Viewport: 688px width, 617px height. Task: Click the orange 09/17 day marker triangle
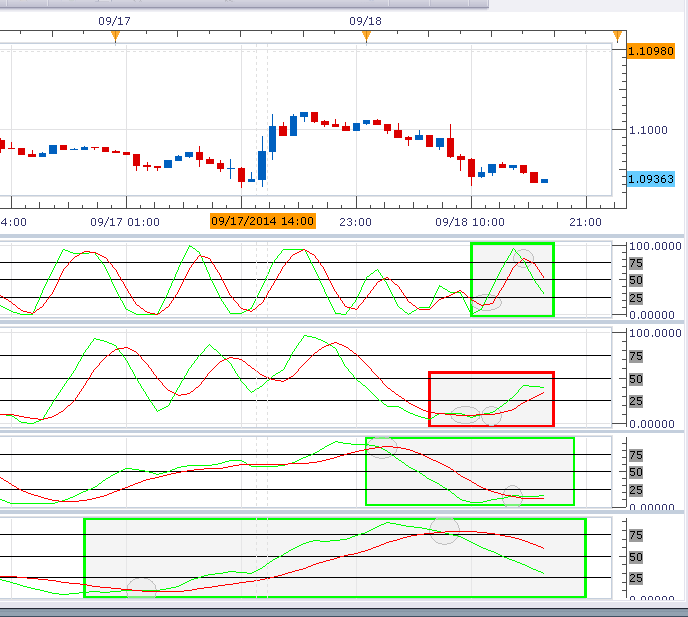(x=115, y=36)
